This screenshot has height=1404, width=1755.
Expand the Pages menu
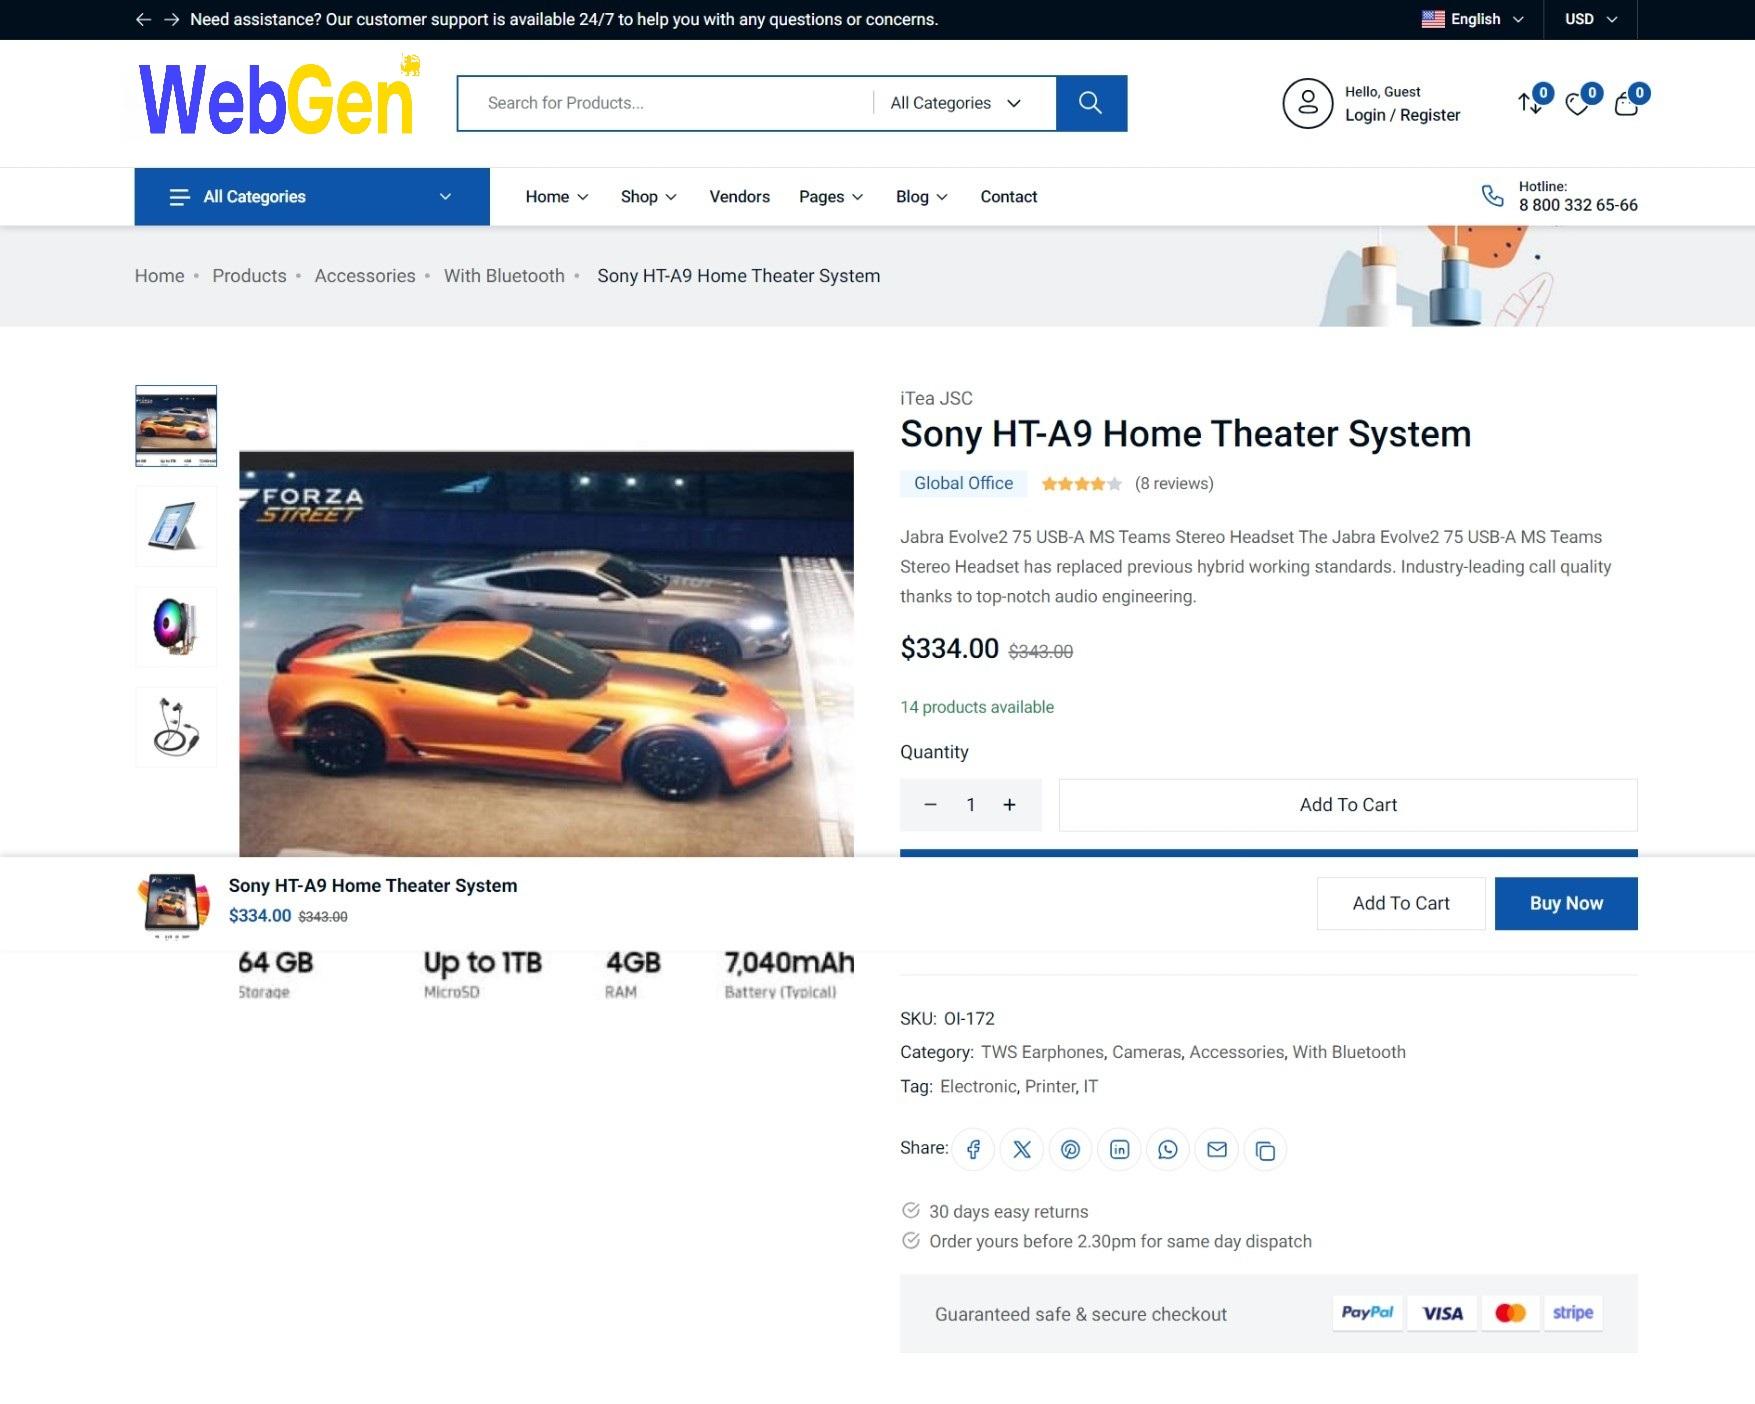[x=831, y=197]
